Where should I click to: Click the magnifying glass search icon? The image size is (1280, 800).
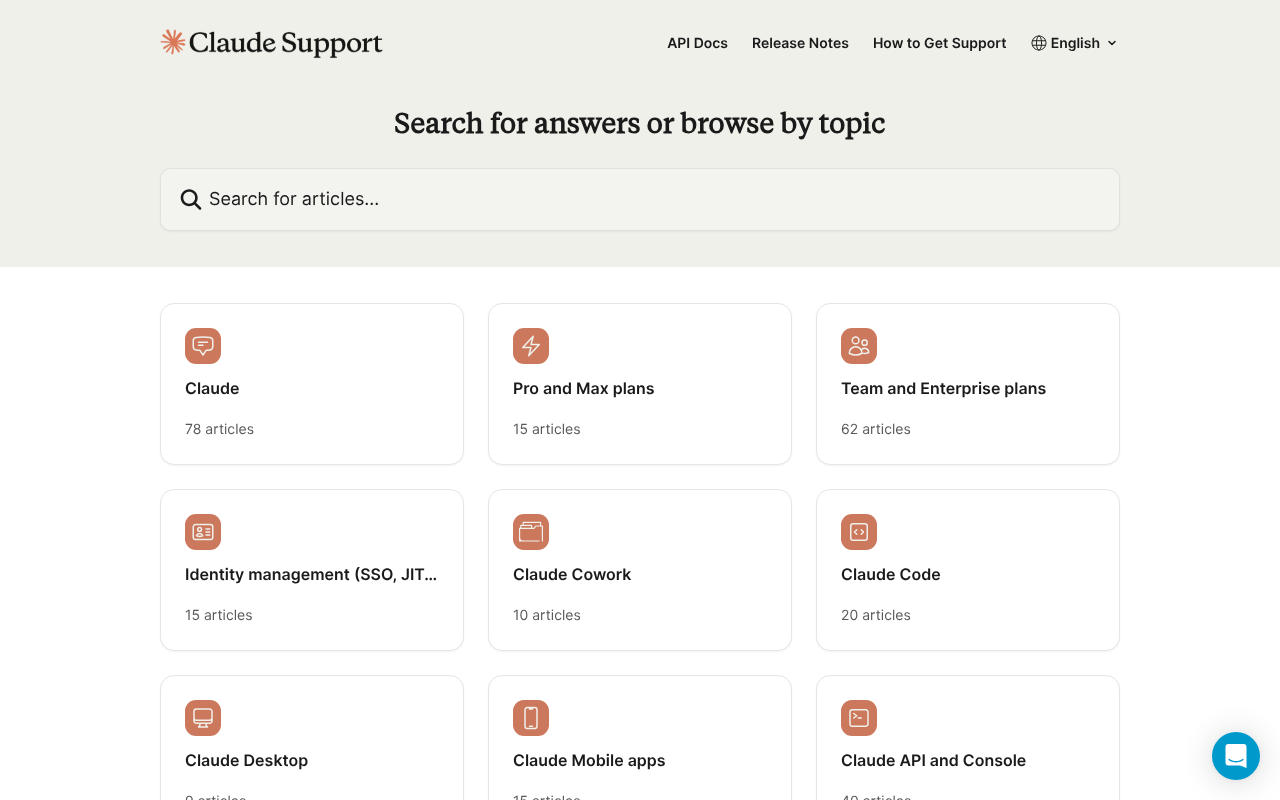coord(191,199)
